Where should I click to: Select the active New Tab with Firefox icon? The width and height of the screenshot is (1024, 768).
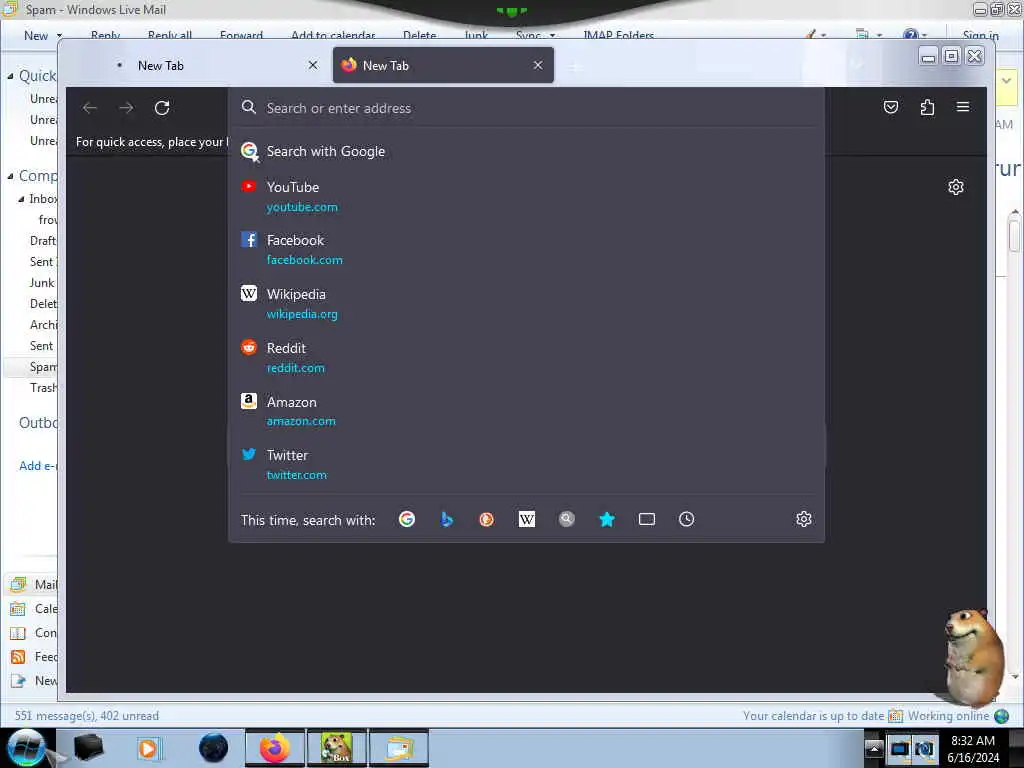coord(443,65)
